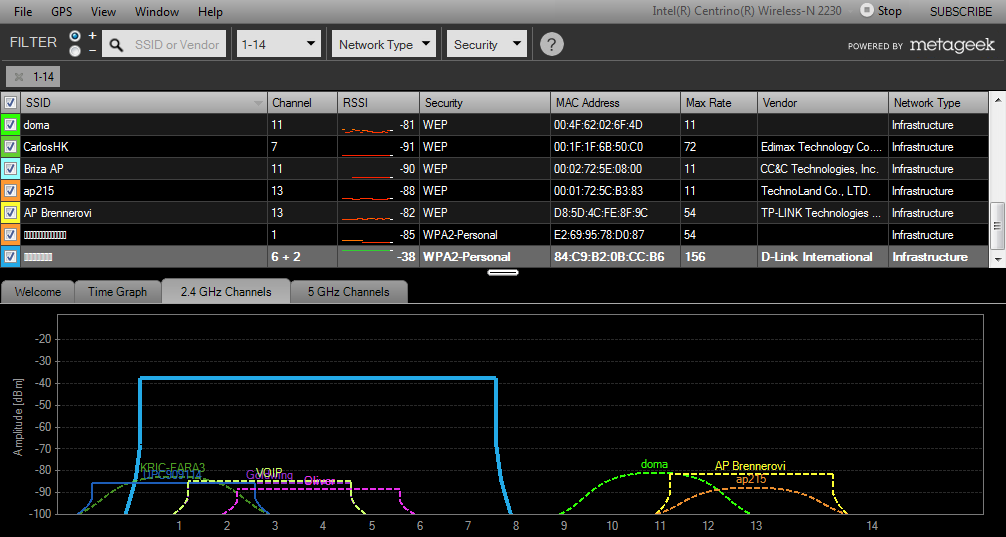This screenshot has height=537, width=1006.
Task: Open the GPS menu
Action: 62,12
